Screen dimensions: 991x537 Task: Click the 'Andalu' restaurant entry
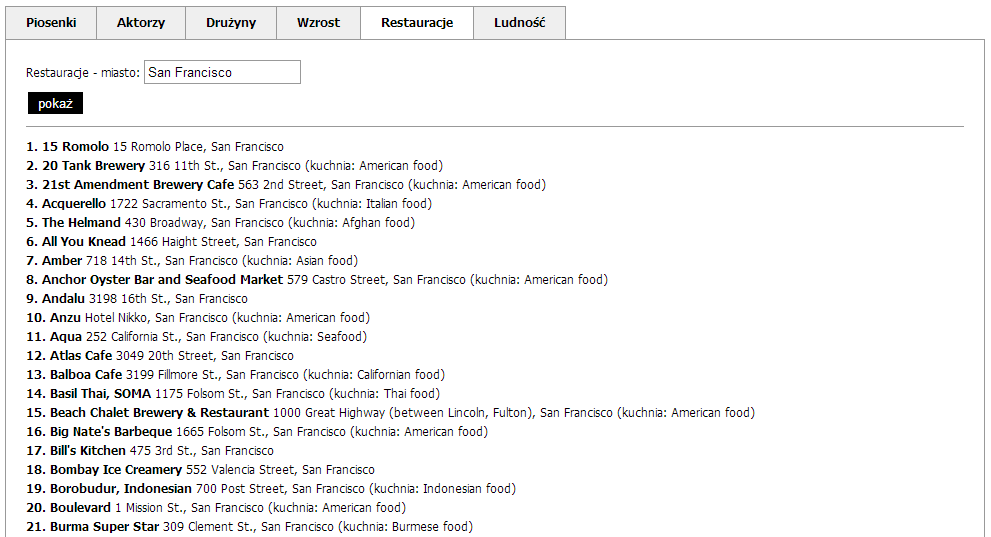tap(137, 298)
